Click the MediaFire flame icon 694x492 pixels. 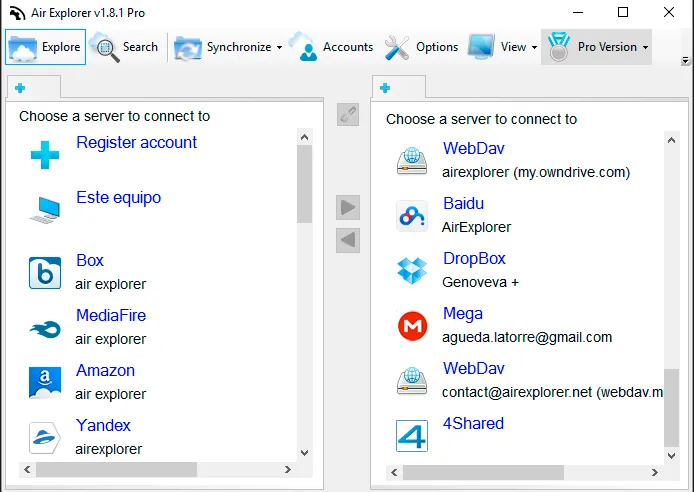[x=45, y=329]
